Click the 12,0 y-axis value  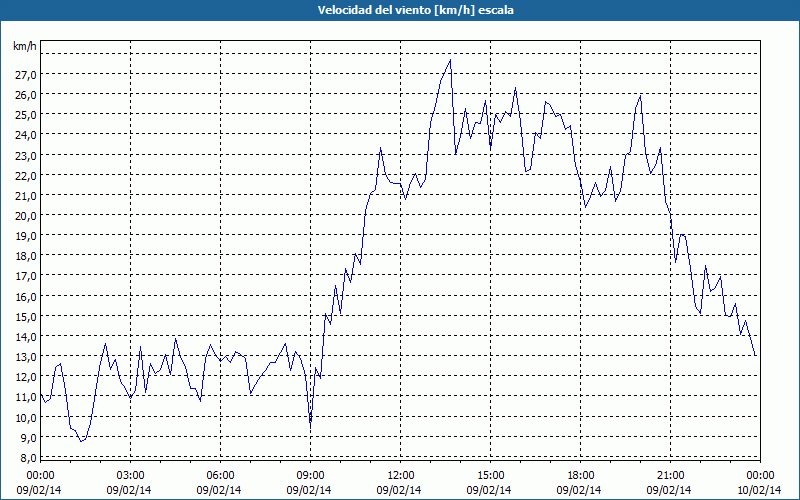[26, 377]
